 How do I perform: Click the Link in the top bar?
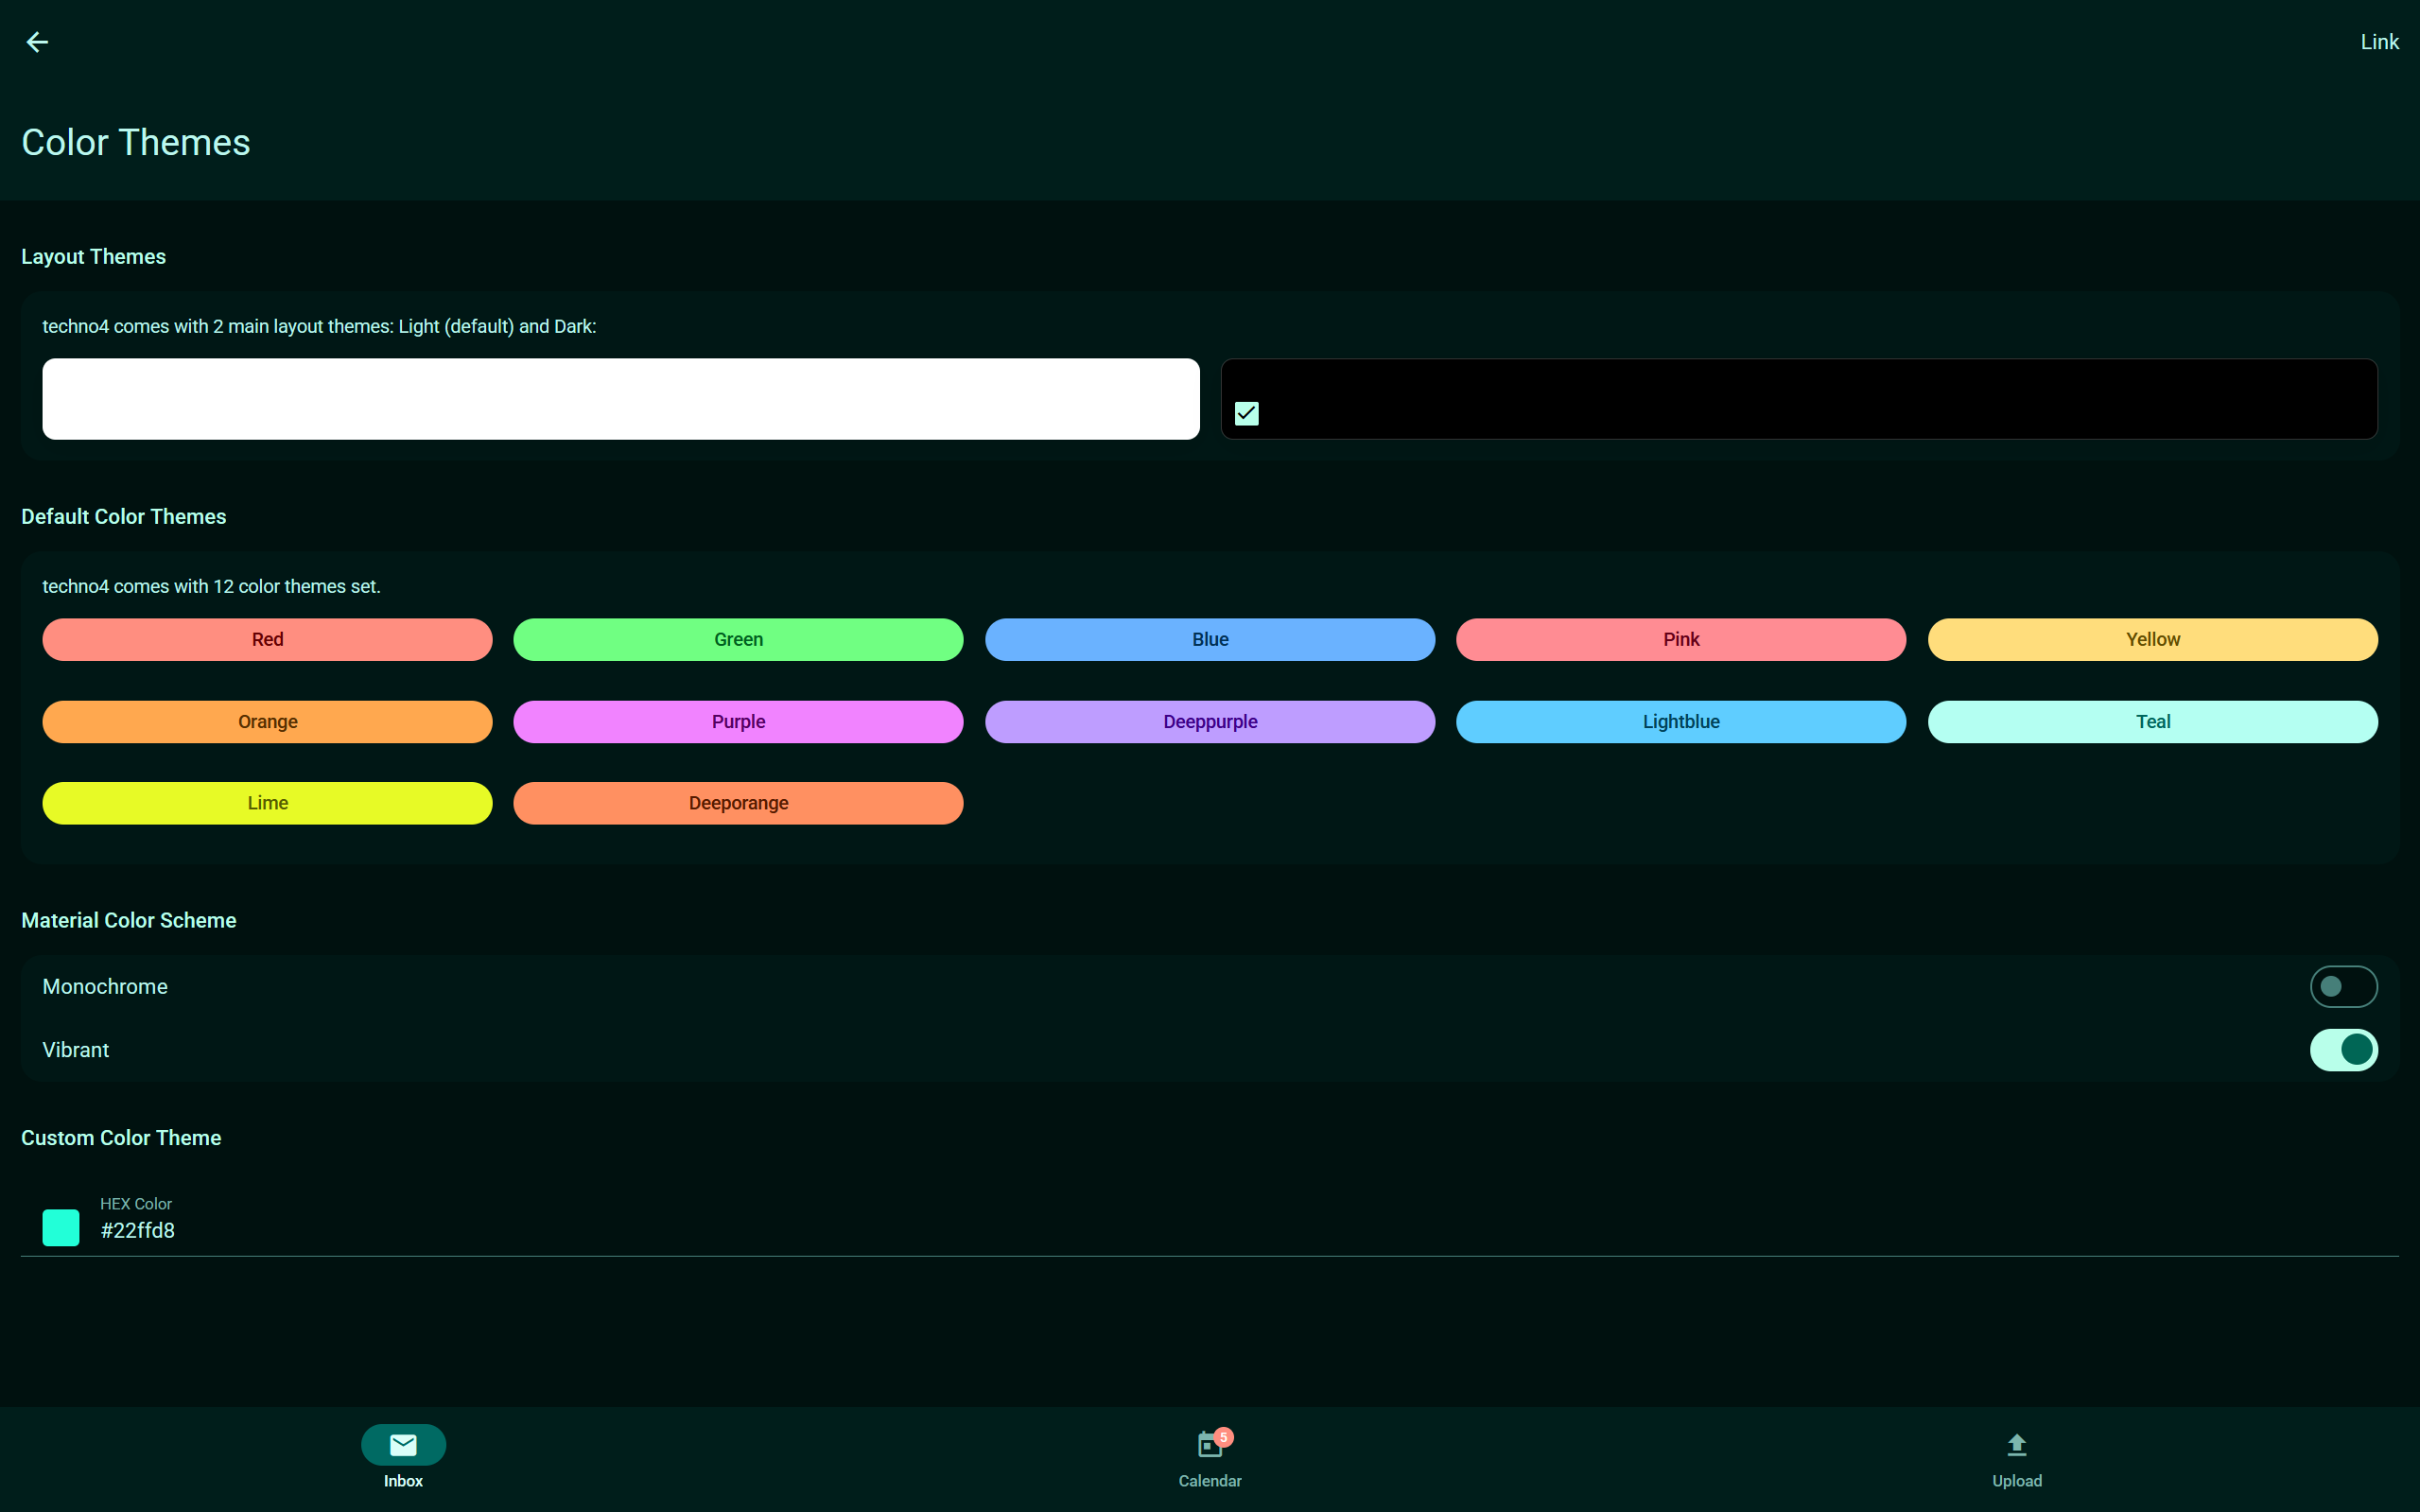[x=2379, y=42]
